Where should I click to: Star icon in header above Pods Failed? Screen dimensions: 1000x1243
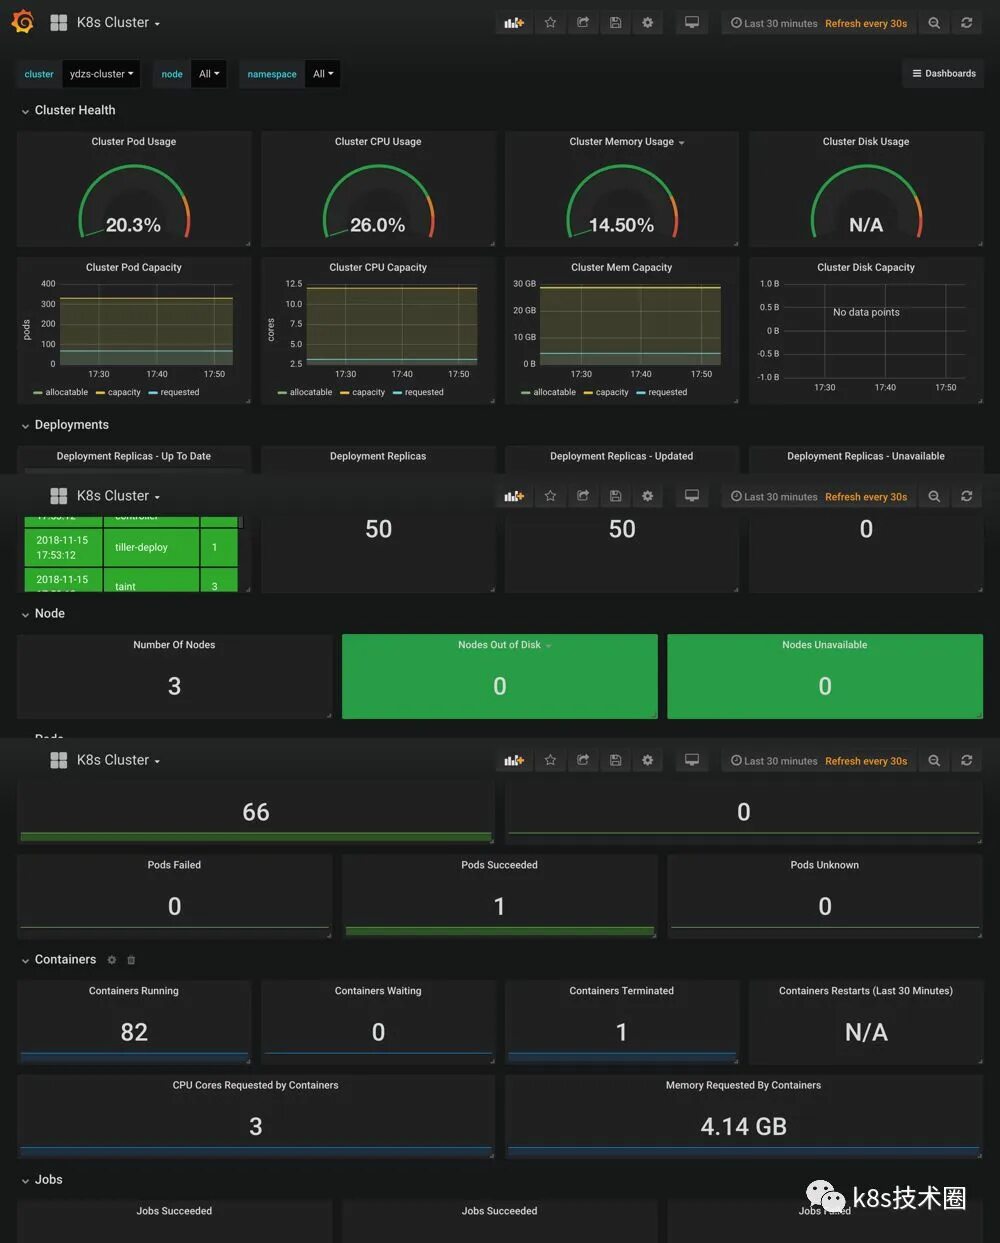pos(550,761)
